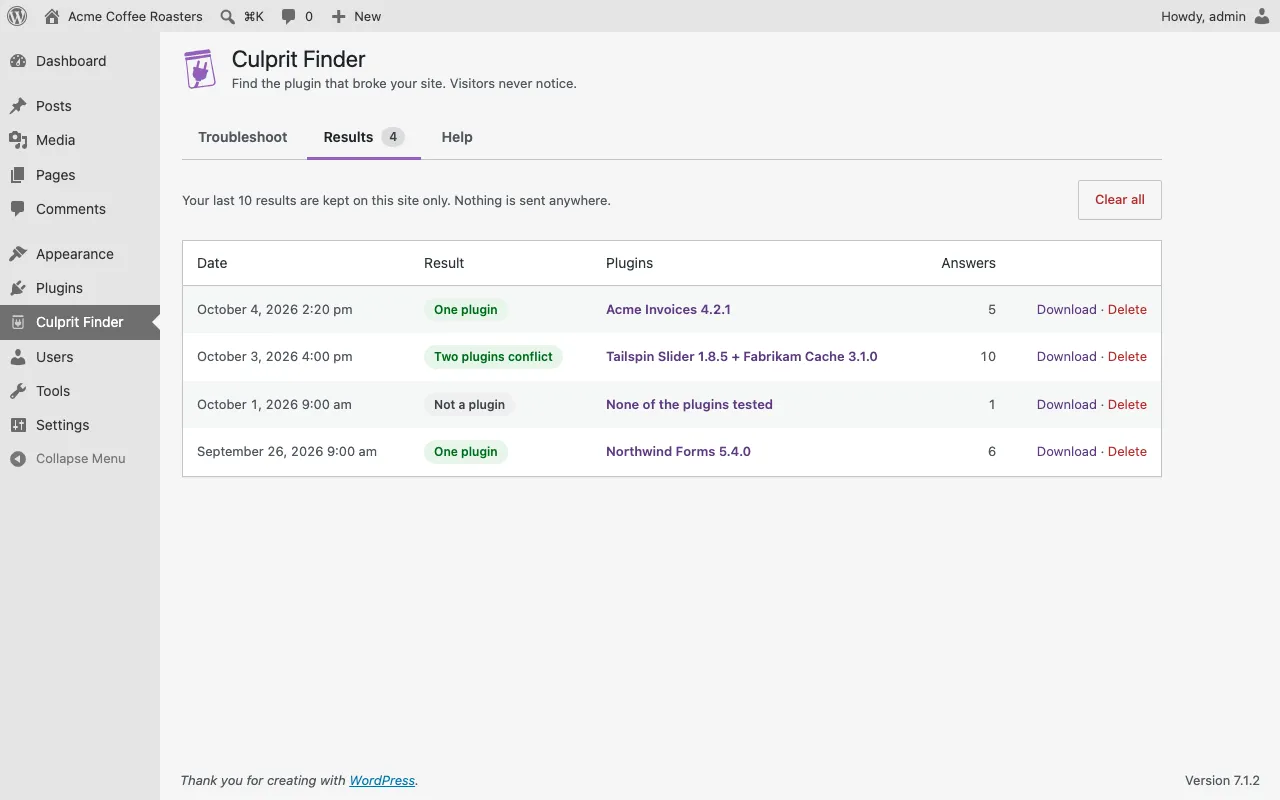Click the Posts pushpin icon in sidebar
Image resolution: width=1280 pixels, height=800 pixels.
(x=18, y=106)
